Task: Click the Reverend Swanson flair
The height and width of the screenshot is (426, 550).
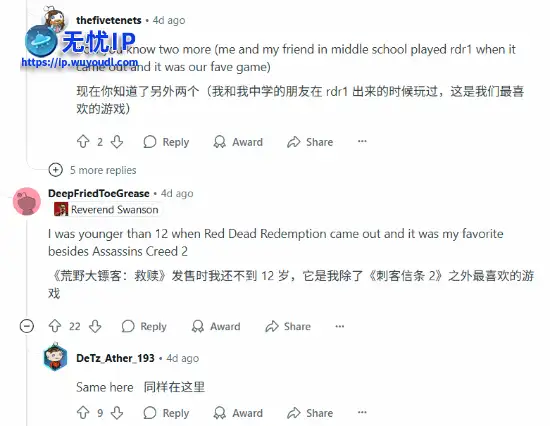Action: point(106,209)
